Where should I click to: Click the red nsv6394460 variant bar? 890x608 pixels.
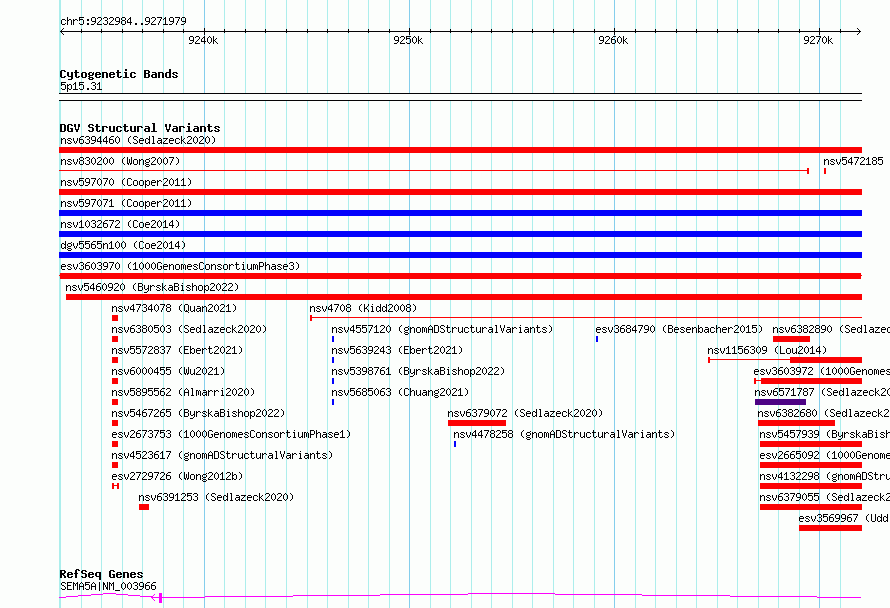pos(460,150)
